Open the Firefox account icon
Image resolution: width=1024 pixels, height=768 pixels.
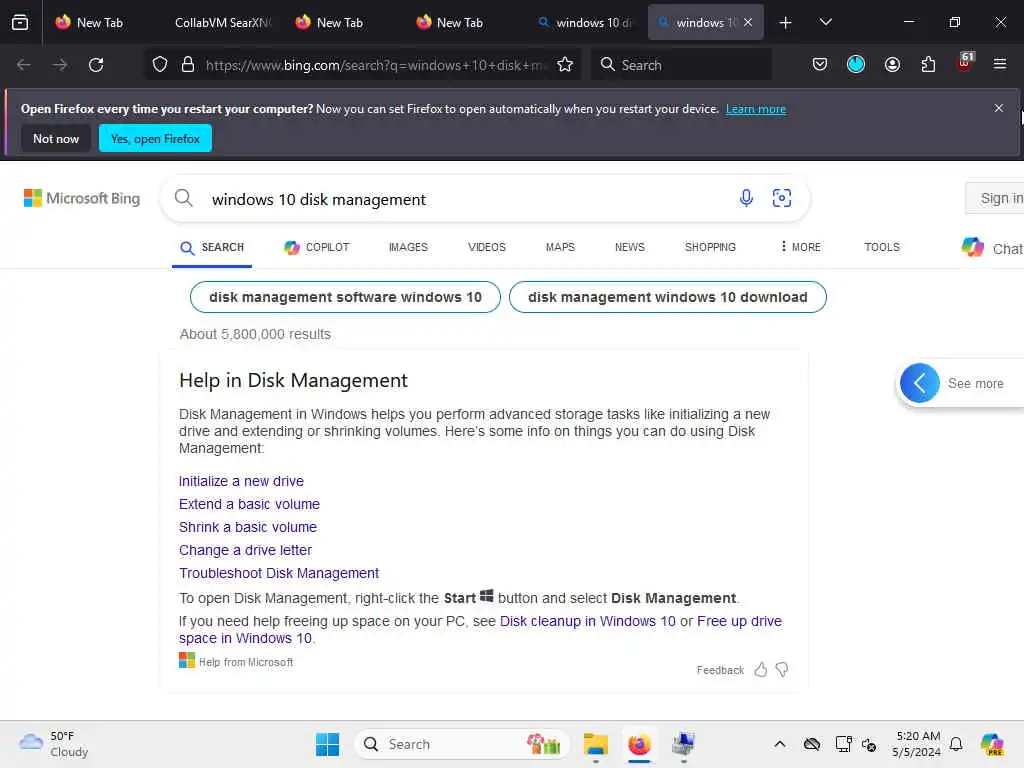click(x=892, y=65)
